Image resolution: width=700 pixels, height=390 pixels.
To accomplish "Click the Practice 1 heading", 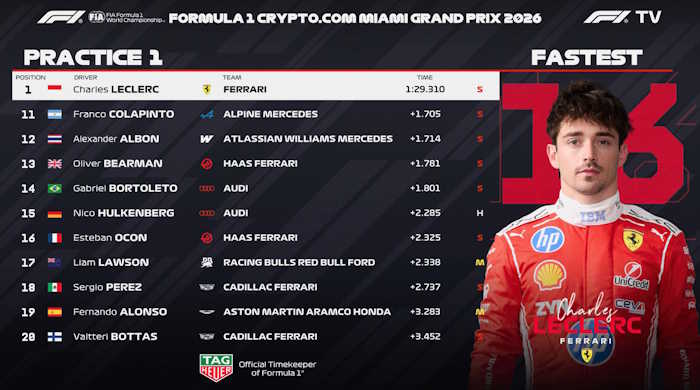I will click(93, 58).
